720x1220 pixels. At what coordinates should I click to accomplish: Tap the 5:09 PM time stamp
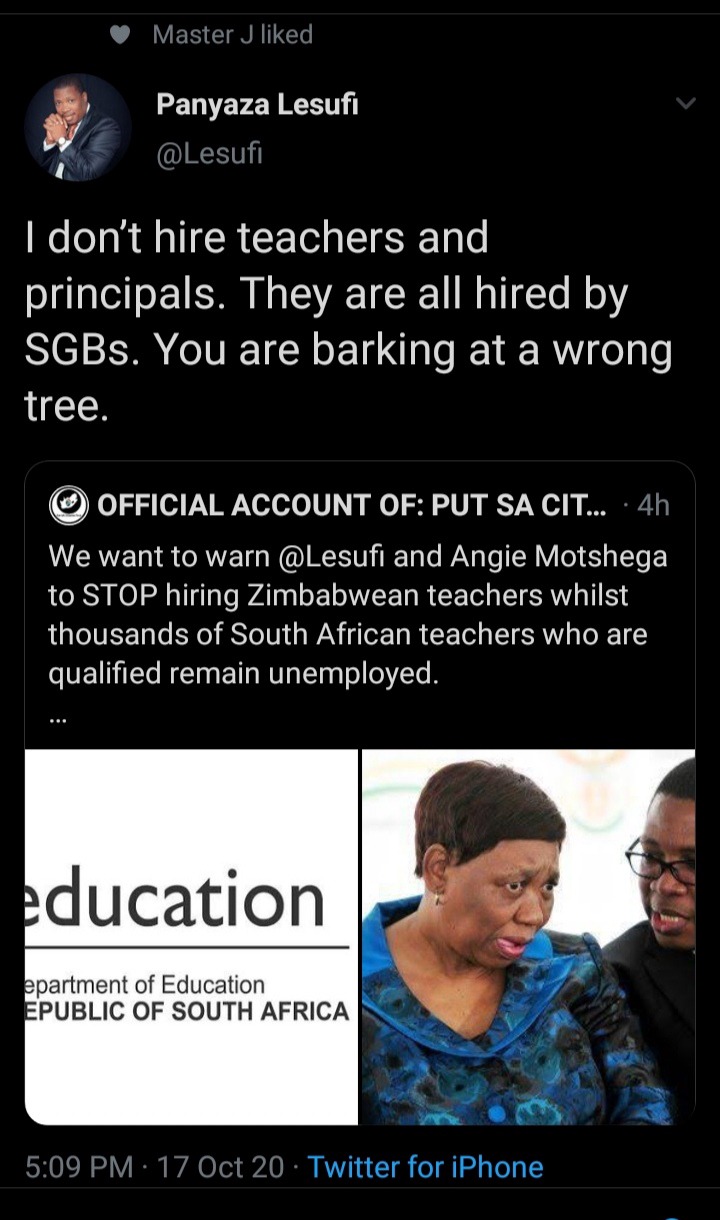83,1167
